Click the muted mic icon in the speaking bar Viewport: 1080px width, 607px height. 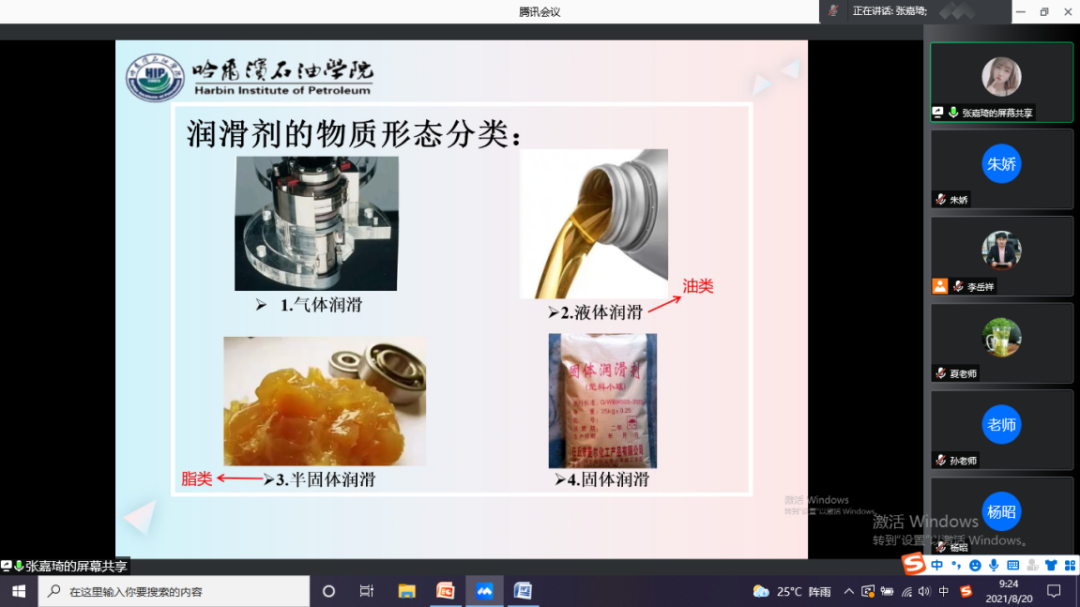click(x=833, y=11)
